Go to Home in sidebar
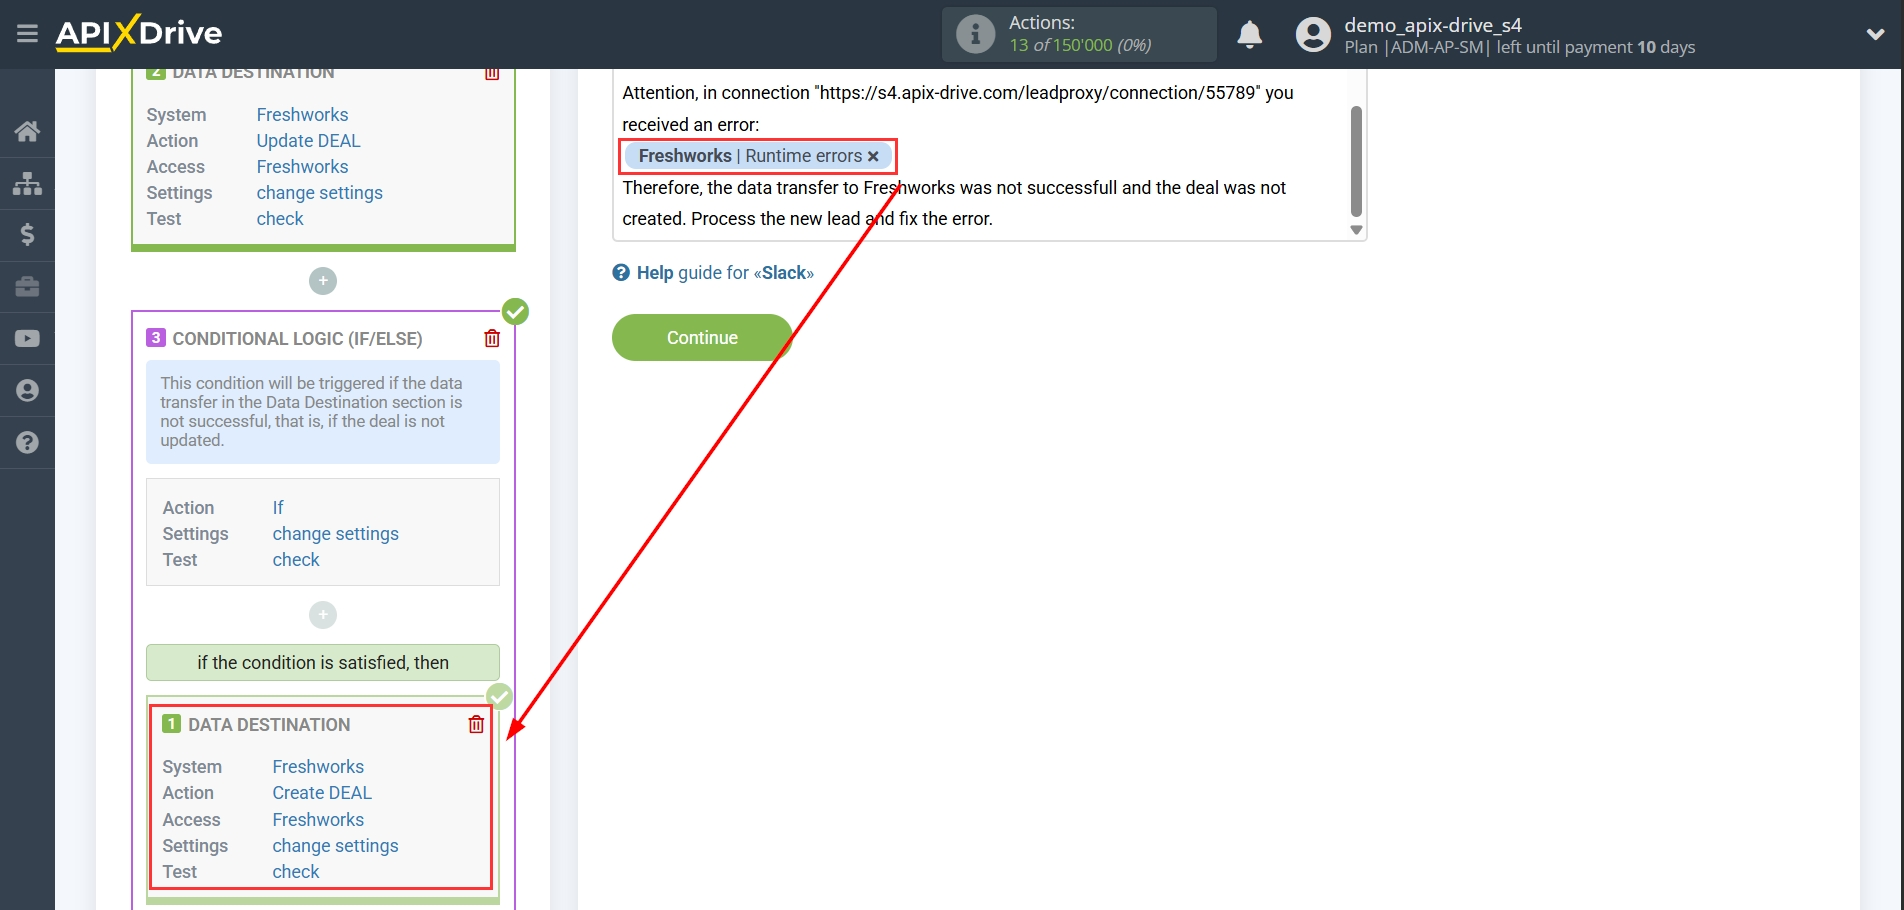1904x910 pixels. 27,131
